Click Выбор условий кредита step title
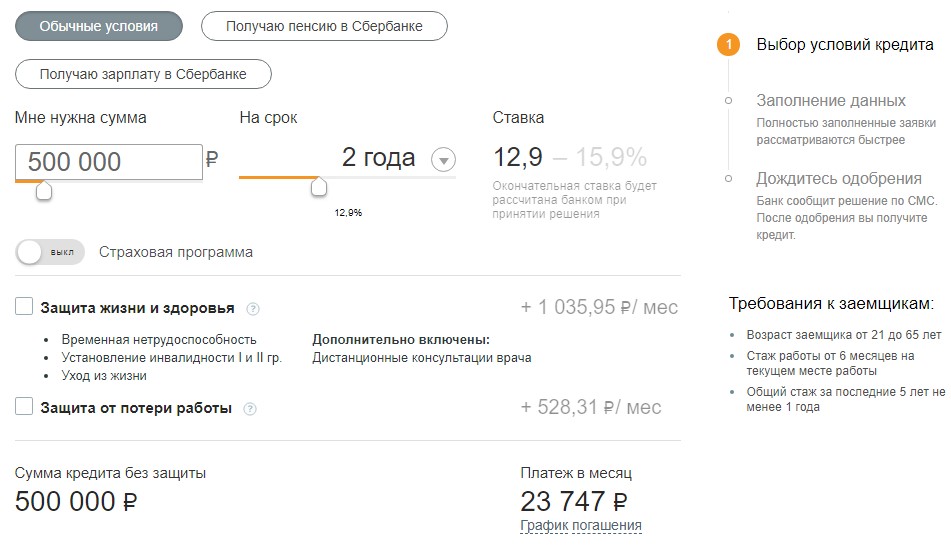951x545 pixels. tap(845, 45)
